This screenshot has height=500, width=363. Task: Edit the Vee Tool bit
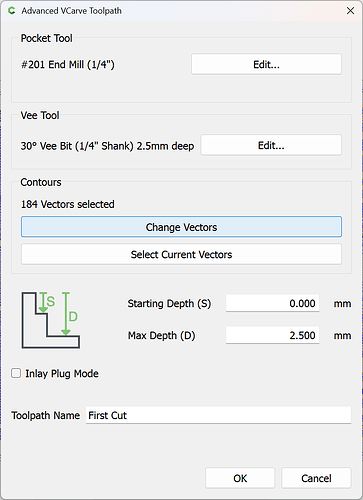(271, 145)
